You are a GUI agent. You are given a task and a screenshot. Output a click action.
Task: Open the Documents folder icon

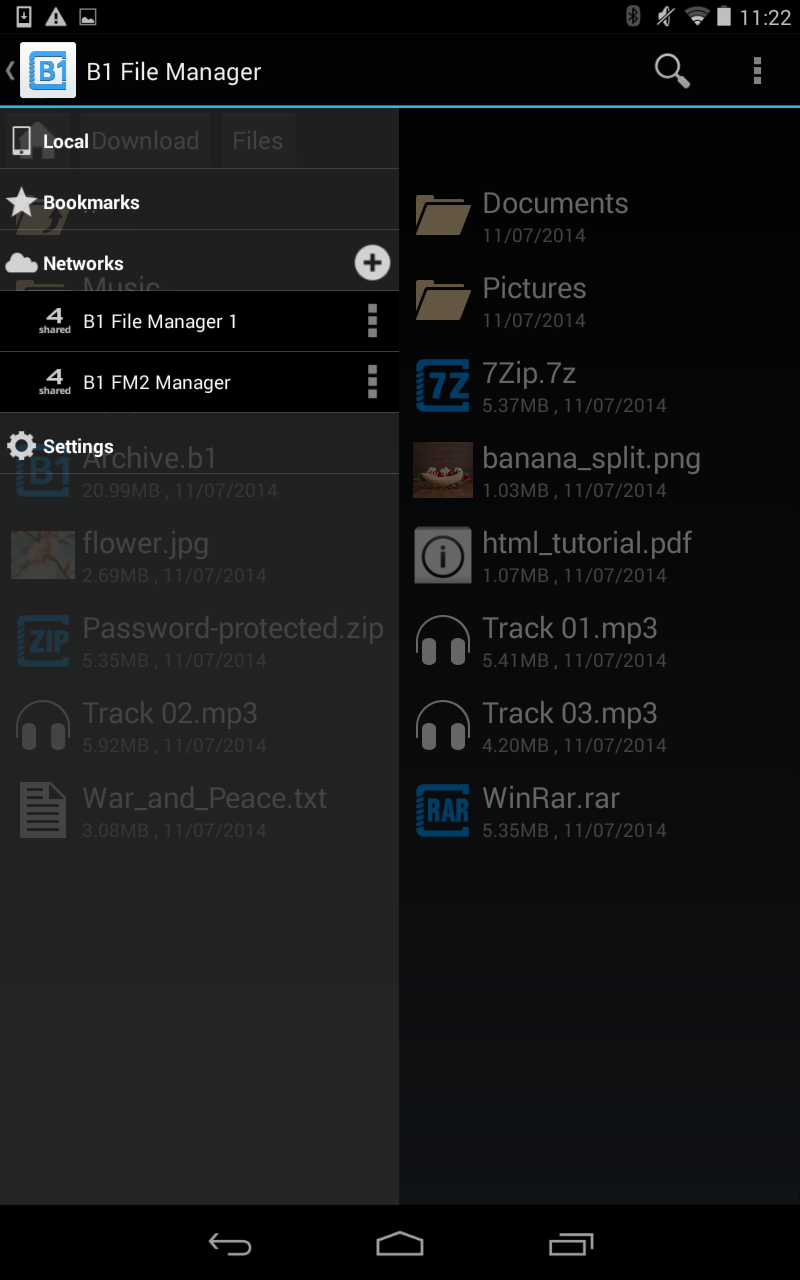click(443, 214)
